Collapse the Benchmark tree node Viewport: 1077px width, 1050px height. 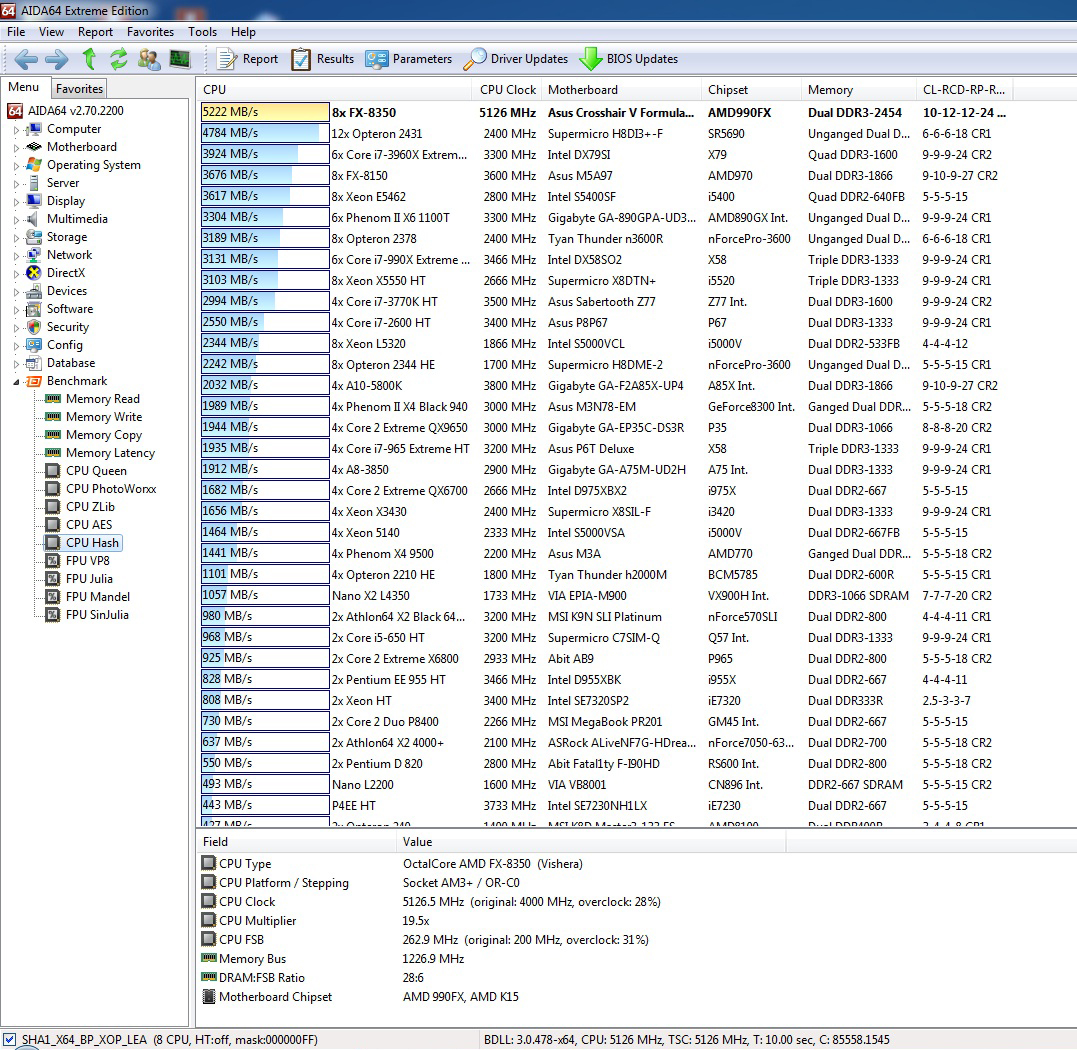(x=16, y=381)
